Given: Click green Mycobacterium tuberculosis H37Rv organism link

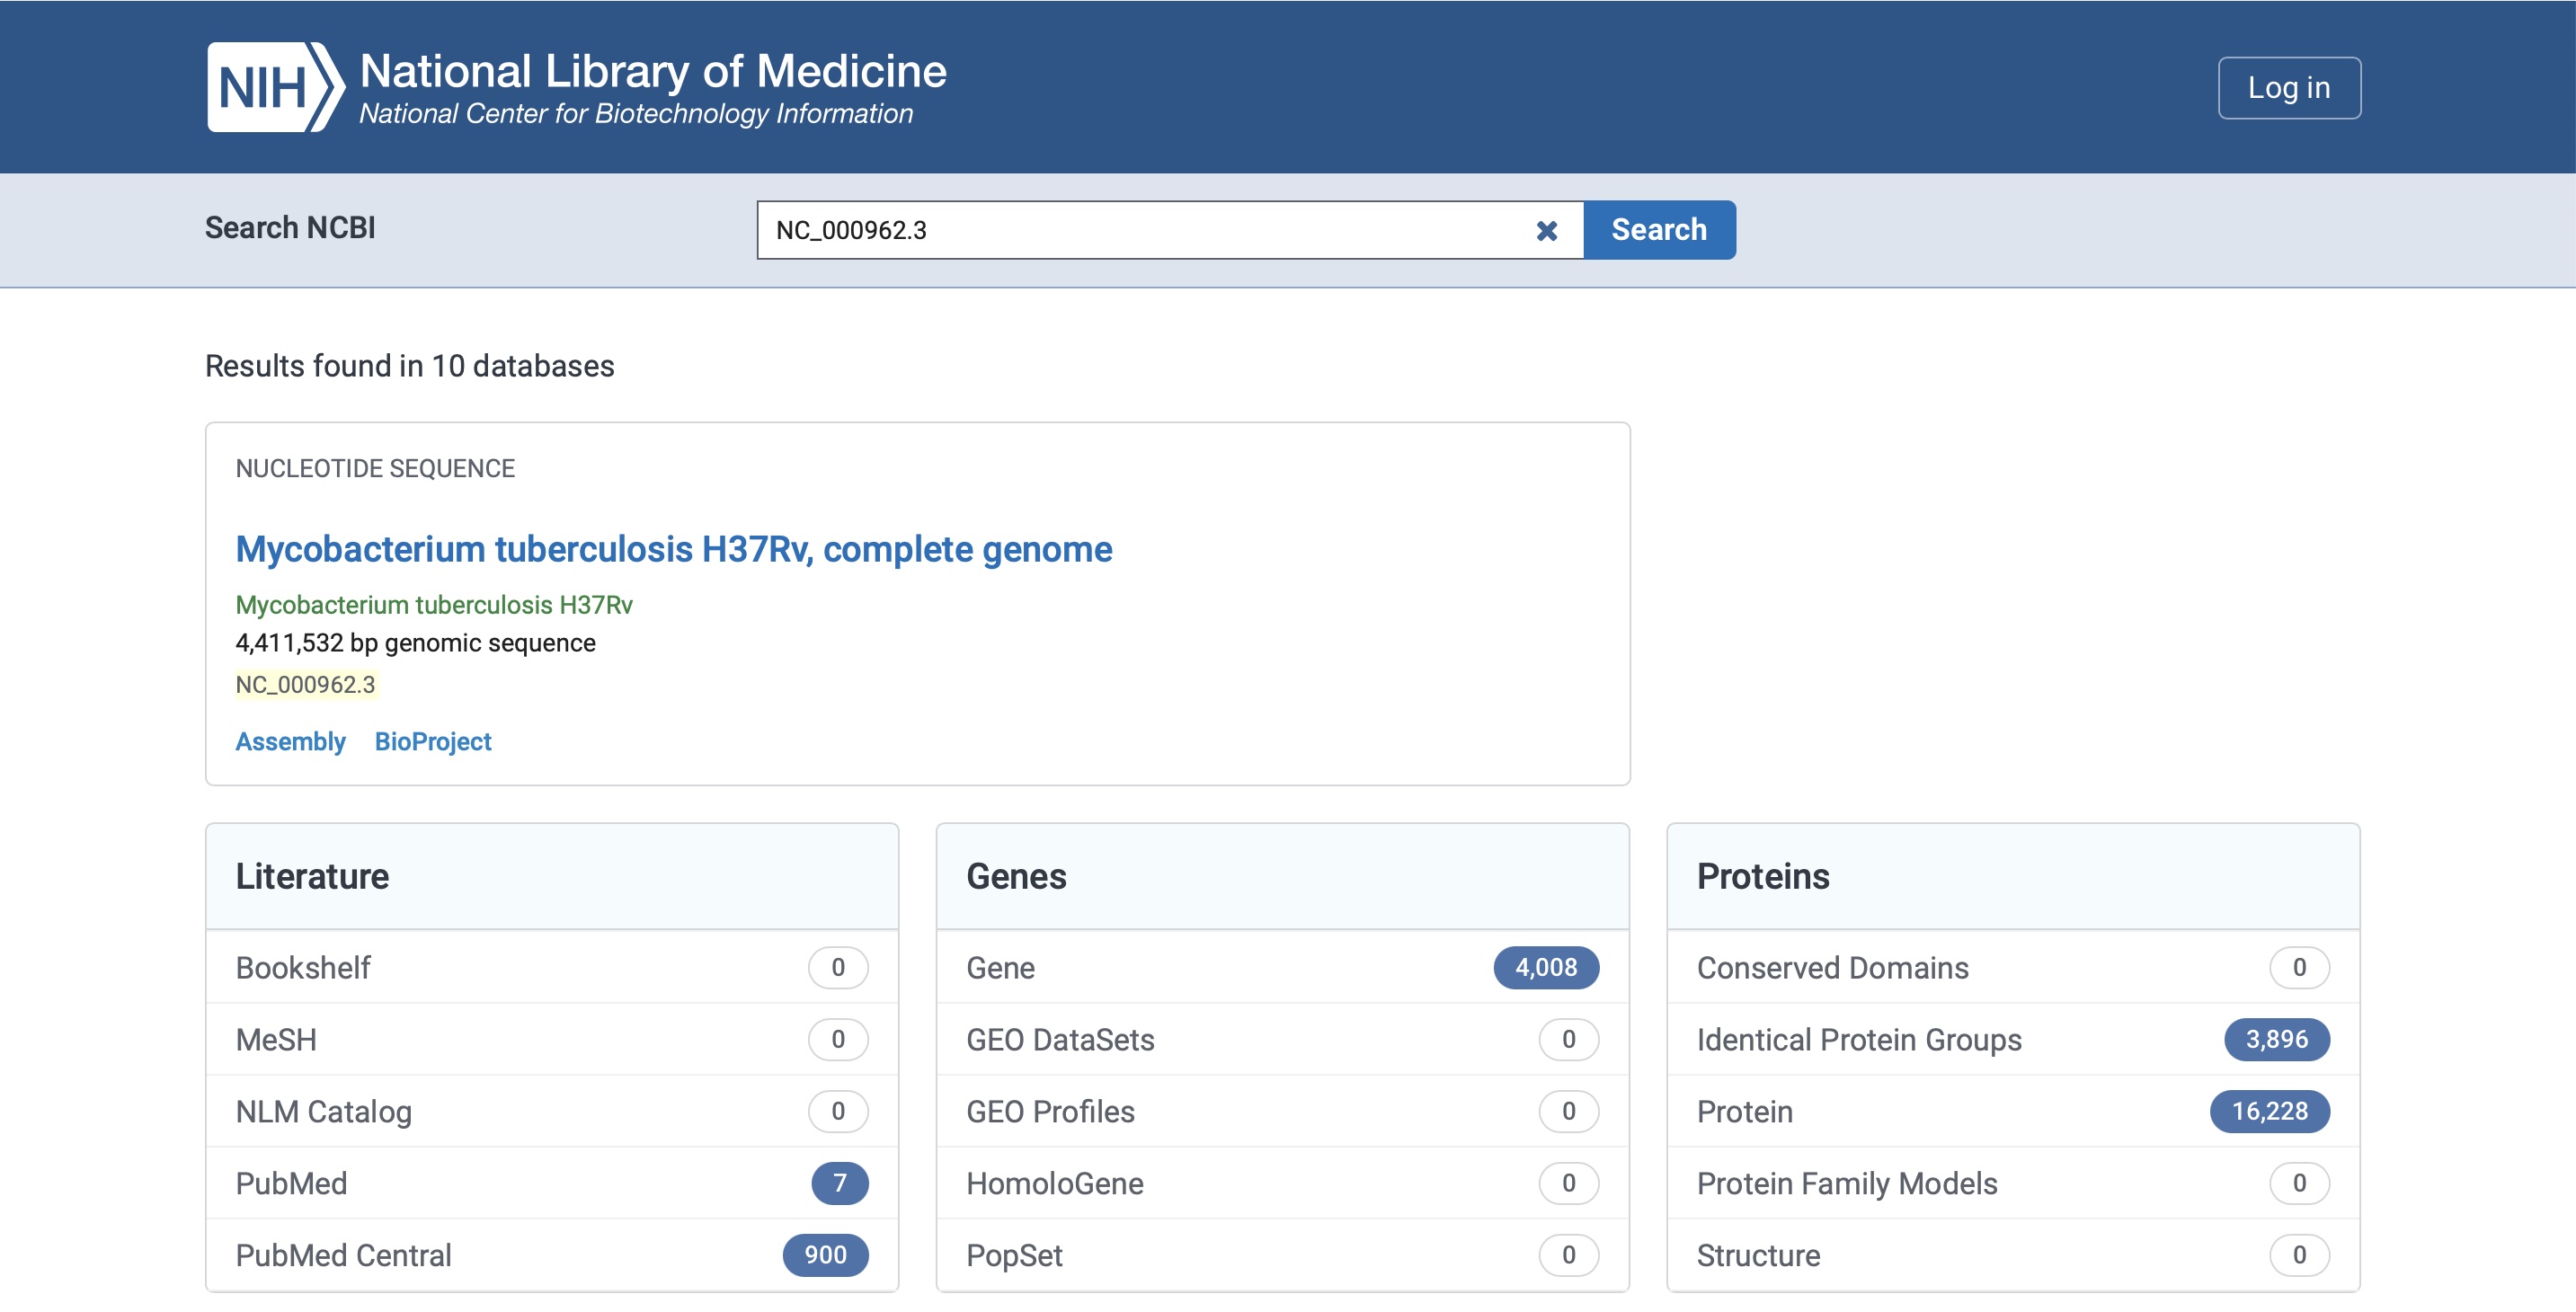Looking at the screenshot, I should coord(433,605).
